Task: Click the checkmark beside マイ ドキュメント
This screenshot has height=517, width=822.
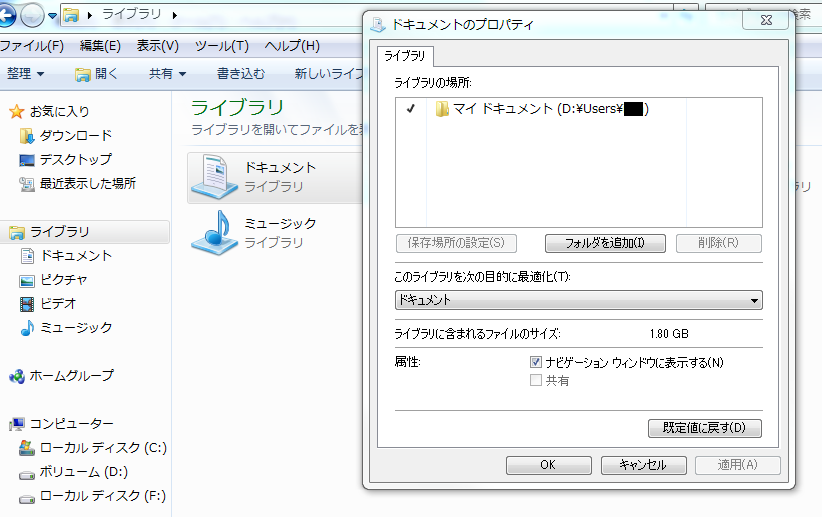Action: tap(410, 109)
